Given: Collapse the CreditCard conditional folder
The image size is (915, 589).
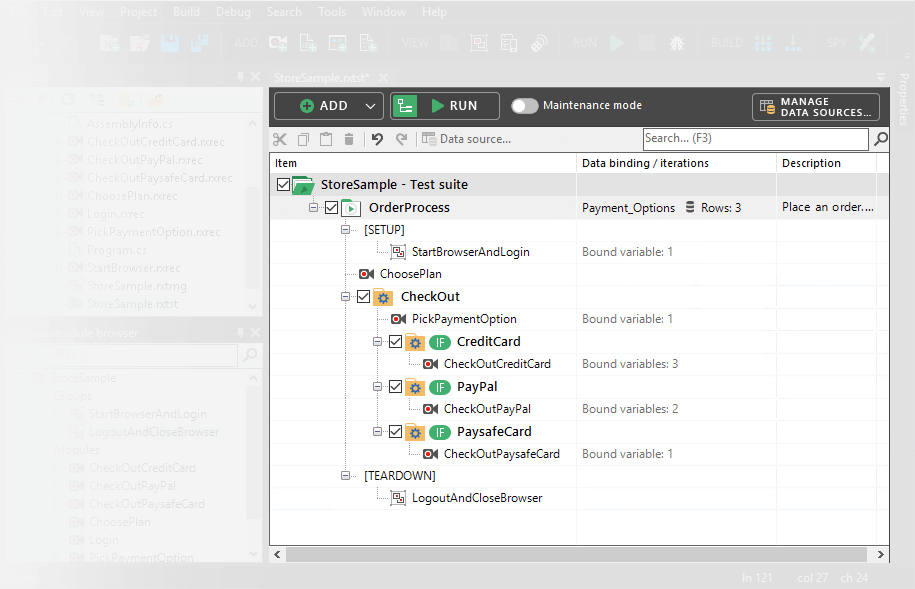Looking at the screenshot, I should [x=377, y=341].
